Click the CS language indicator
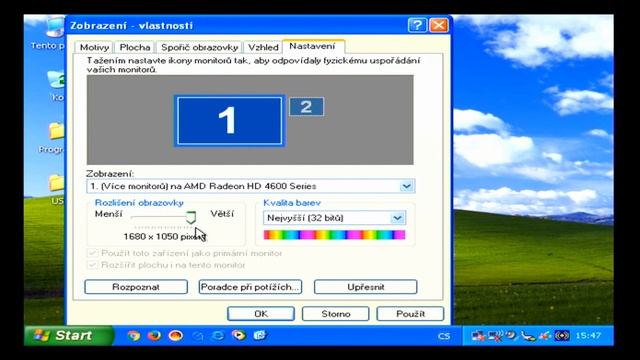This screenshot has height=360, width=640. point(444,336)
